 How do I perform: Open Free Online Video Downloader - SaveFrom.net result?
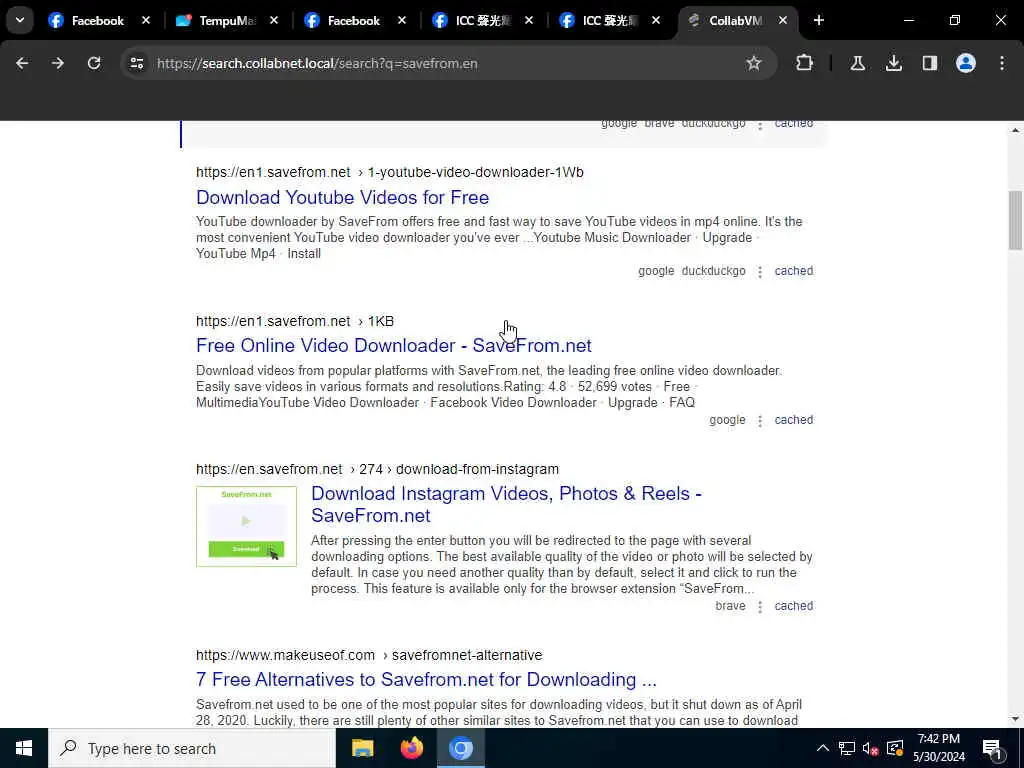[x=394, y=345]
